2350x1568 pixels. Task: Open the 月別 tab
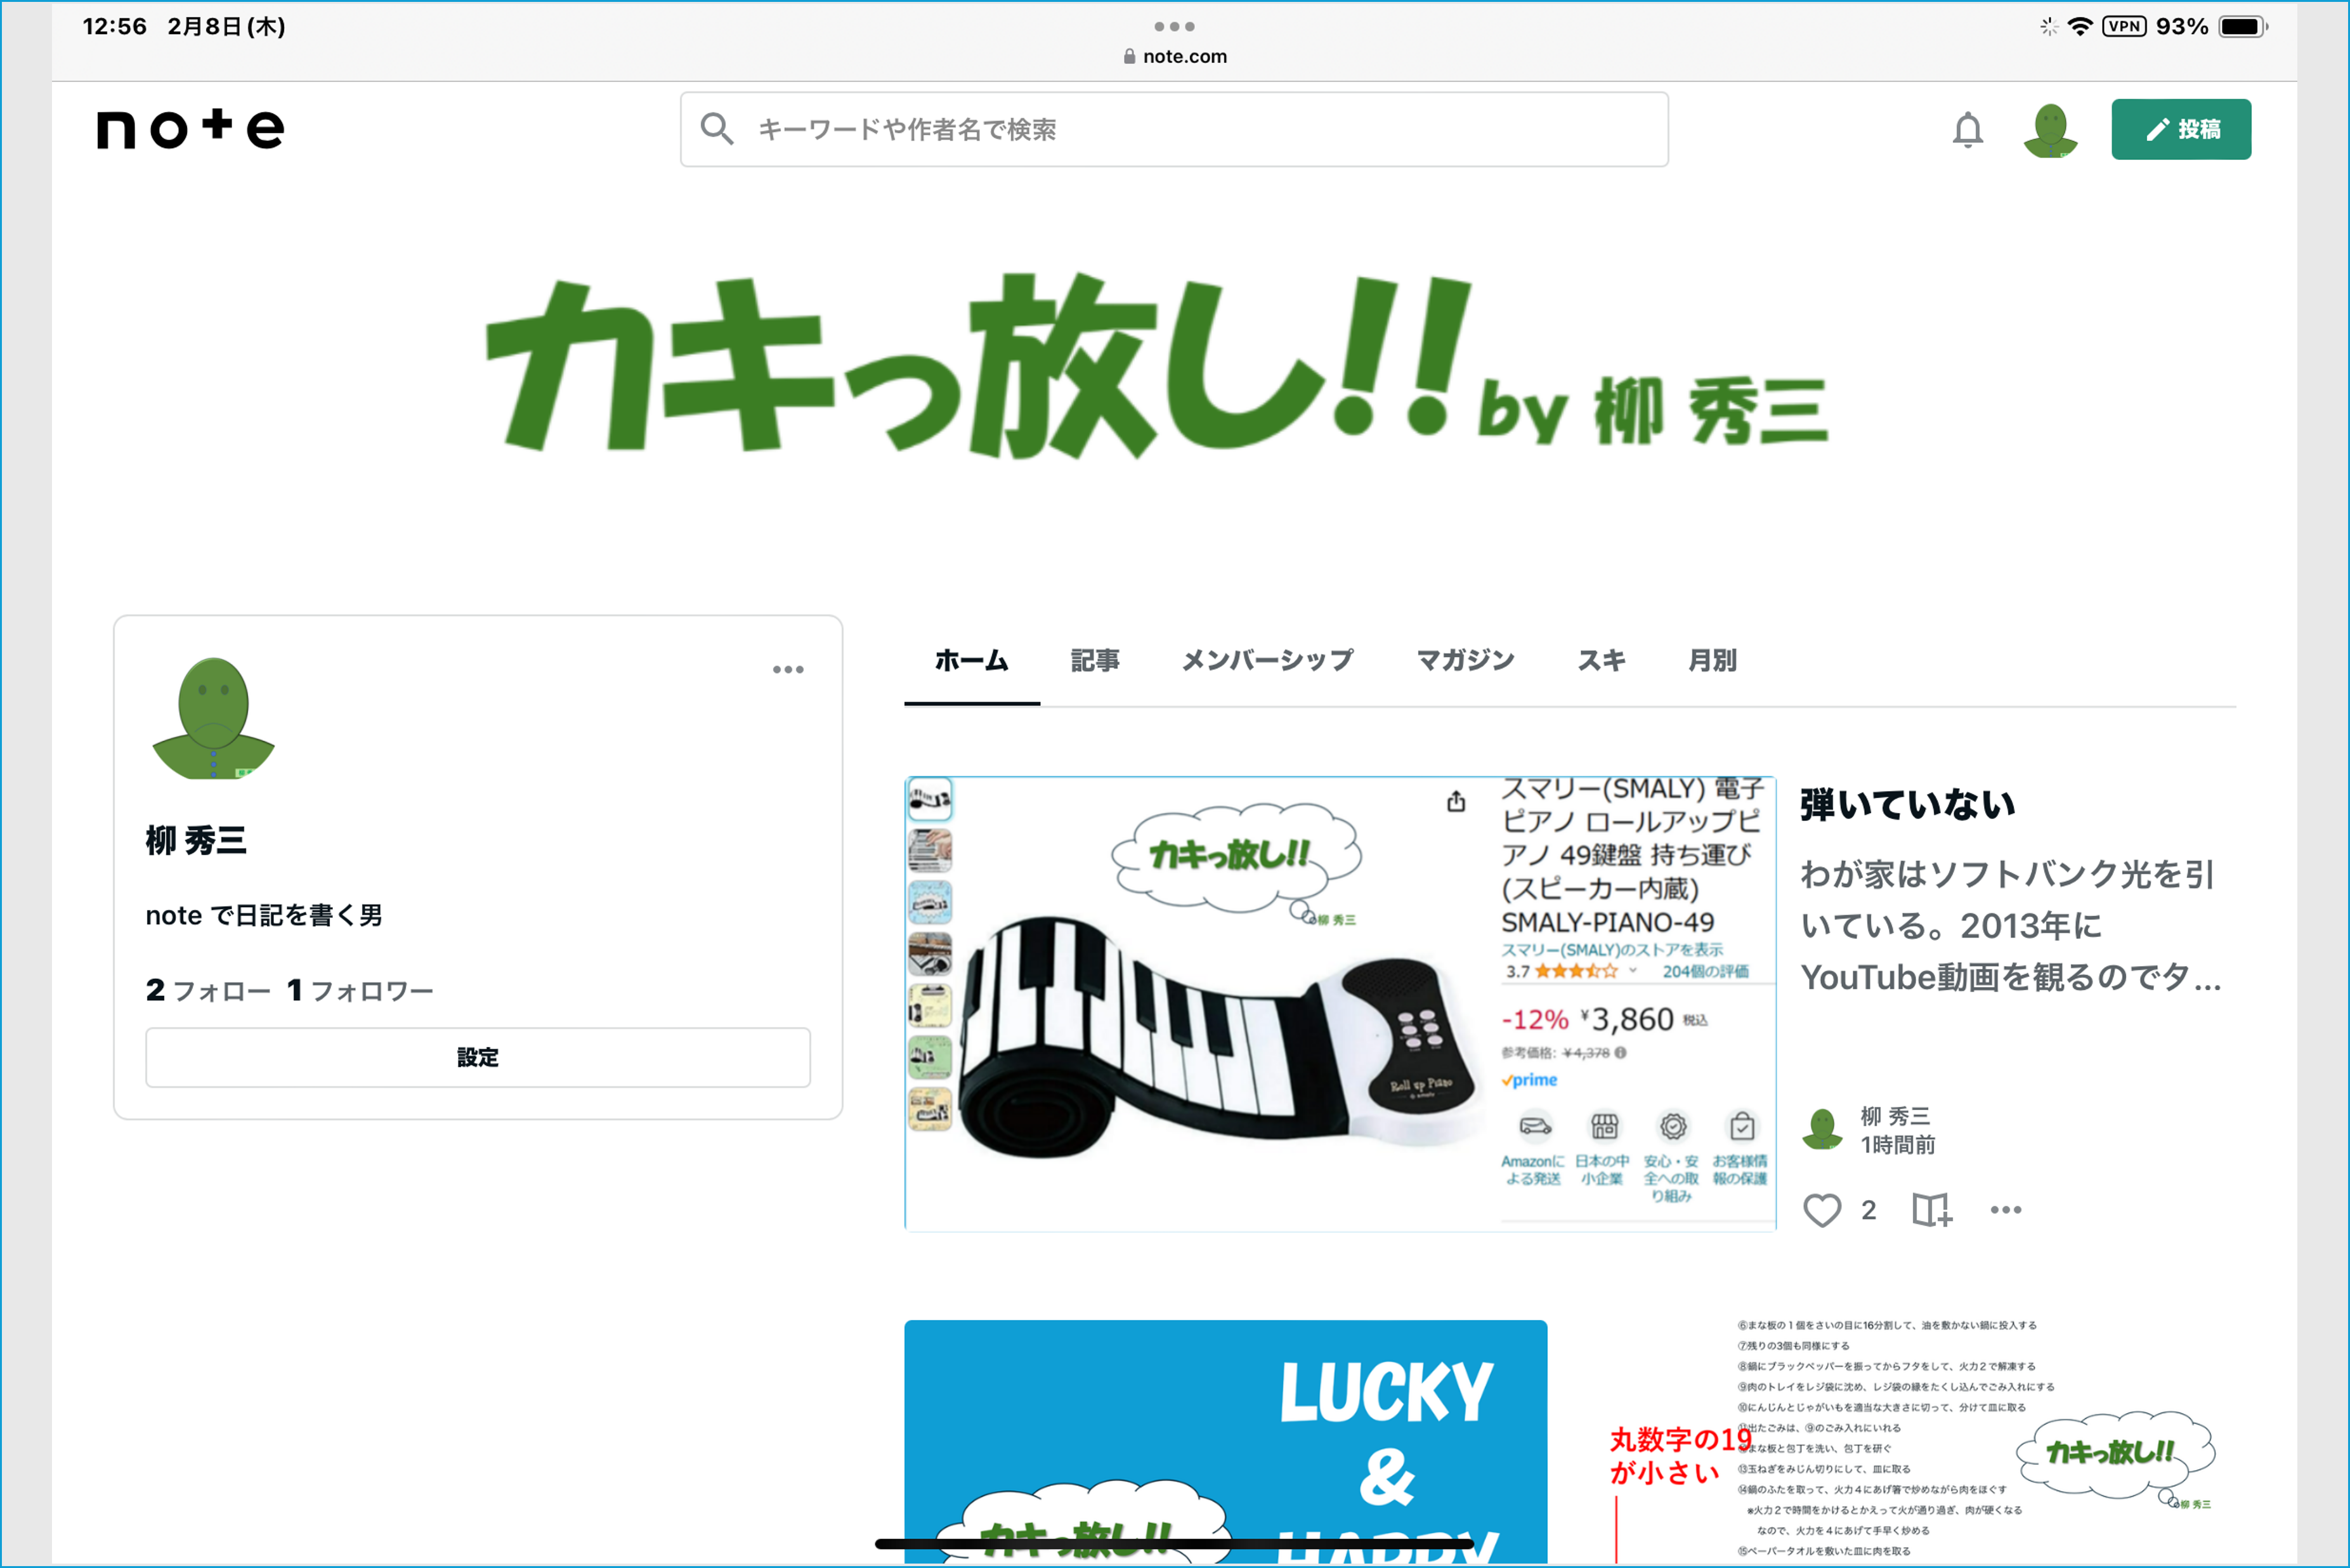click(1712, 660)
